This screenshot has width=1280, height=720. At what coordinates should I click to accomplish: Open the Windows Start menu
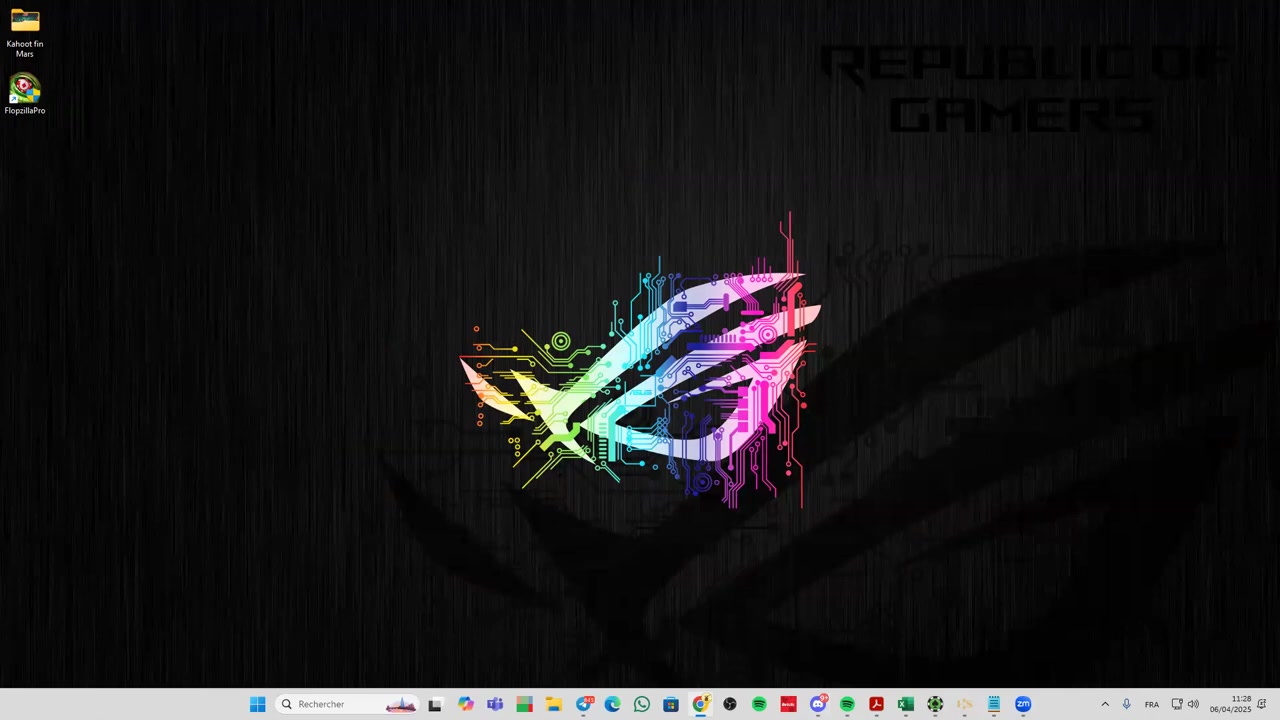click(x=257, y=704)
